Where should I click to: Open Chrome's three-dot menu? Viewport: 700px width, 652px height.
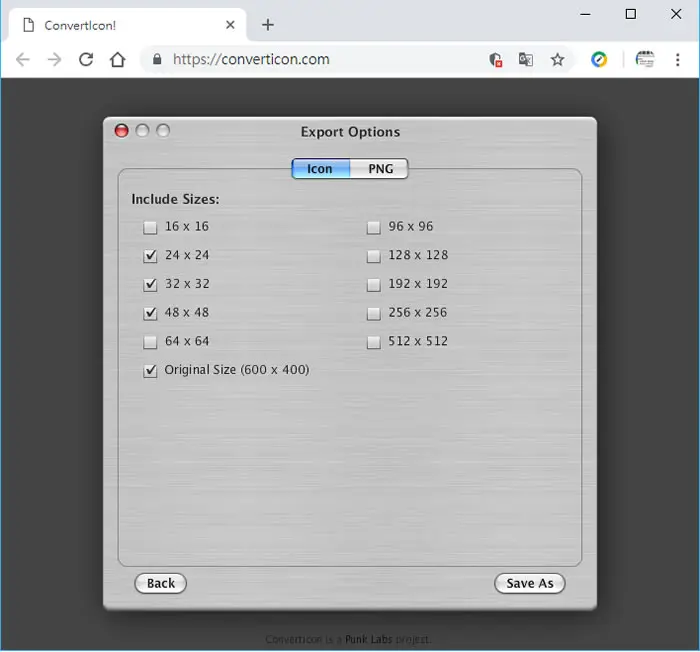pyautogui.click(x=677, y=59)
